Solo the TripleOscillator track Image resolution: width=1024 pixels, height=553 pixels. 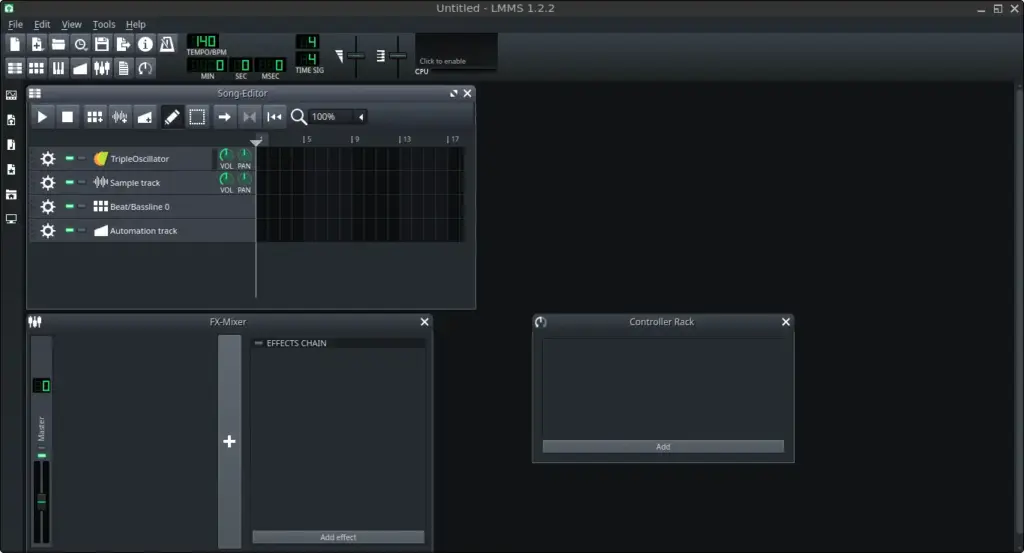coord(82,158)
